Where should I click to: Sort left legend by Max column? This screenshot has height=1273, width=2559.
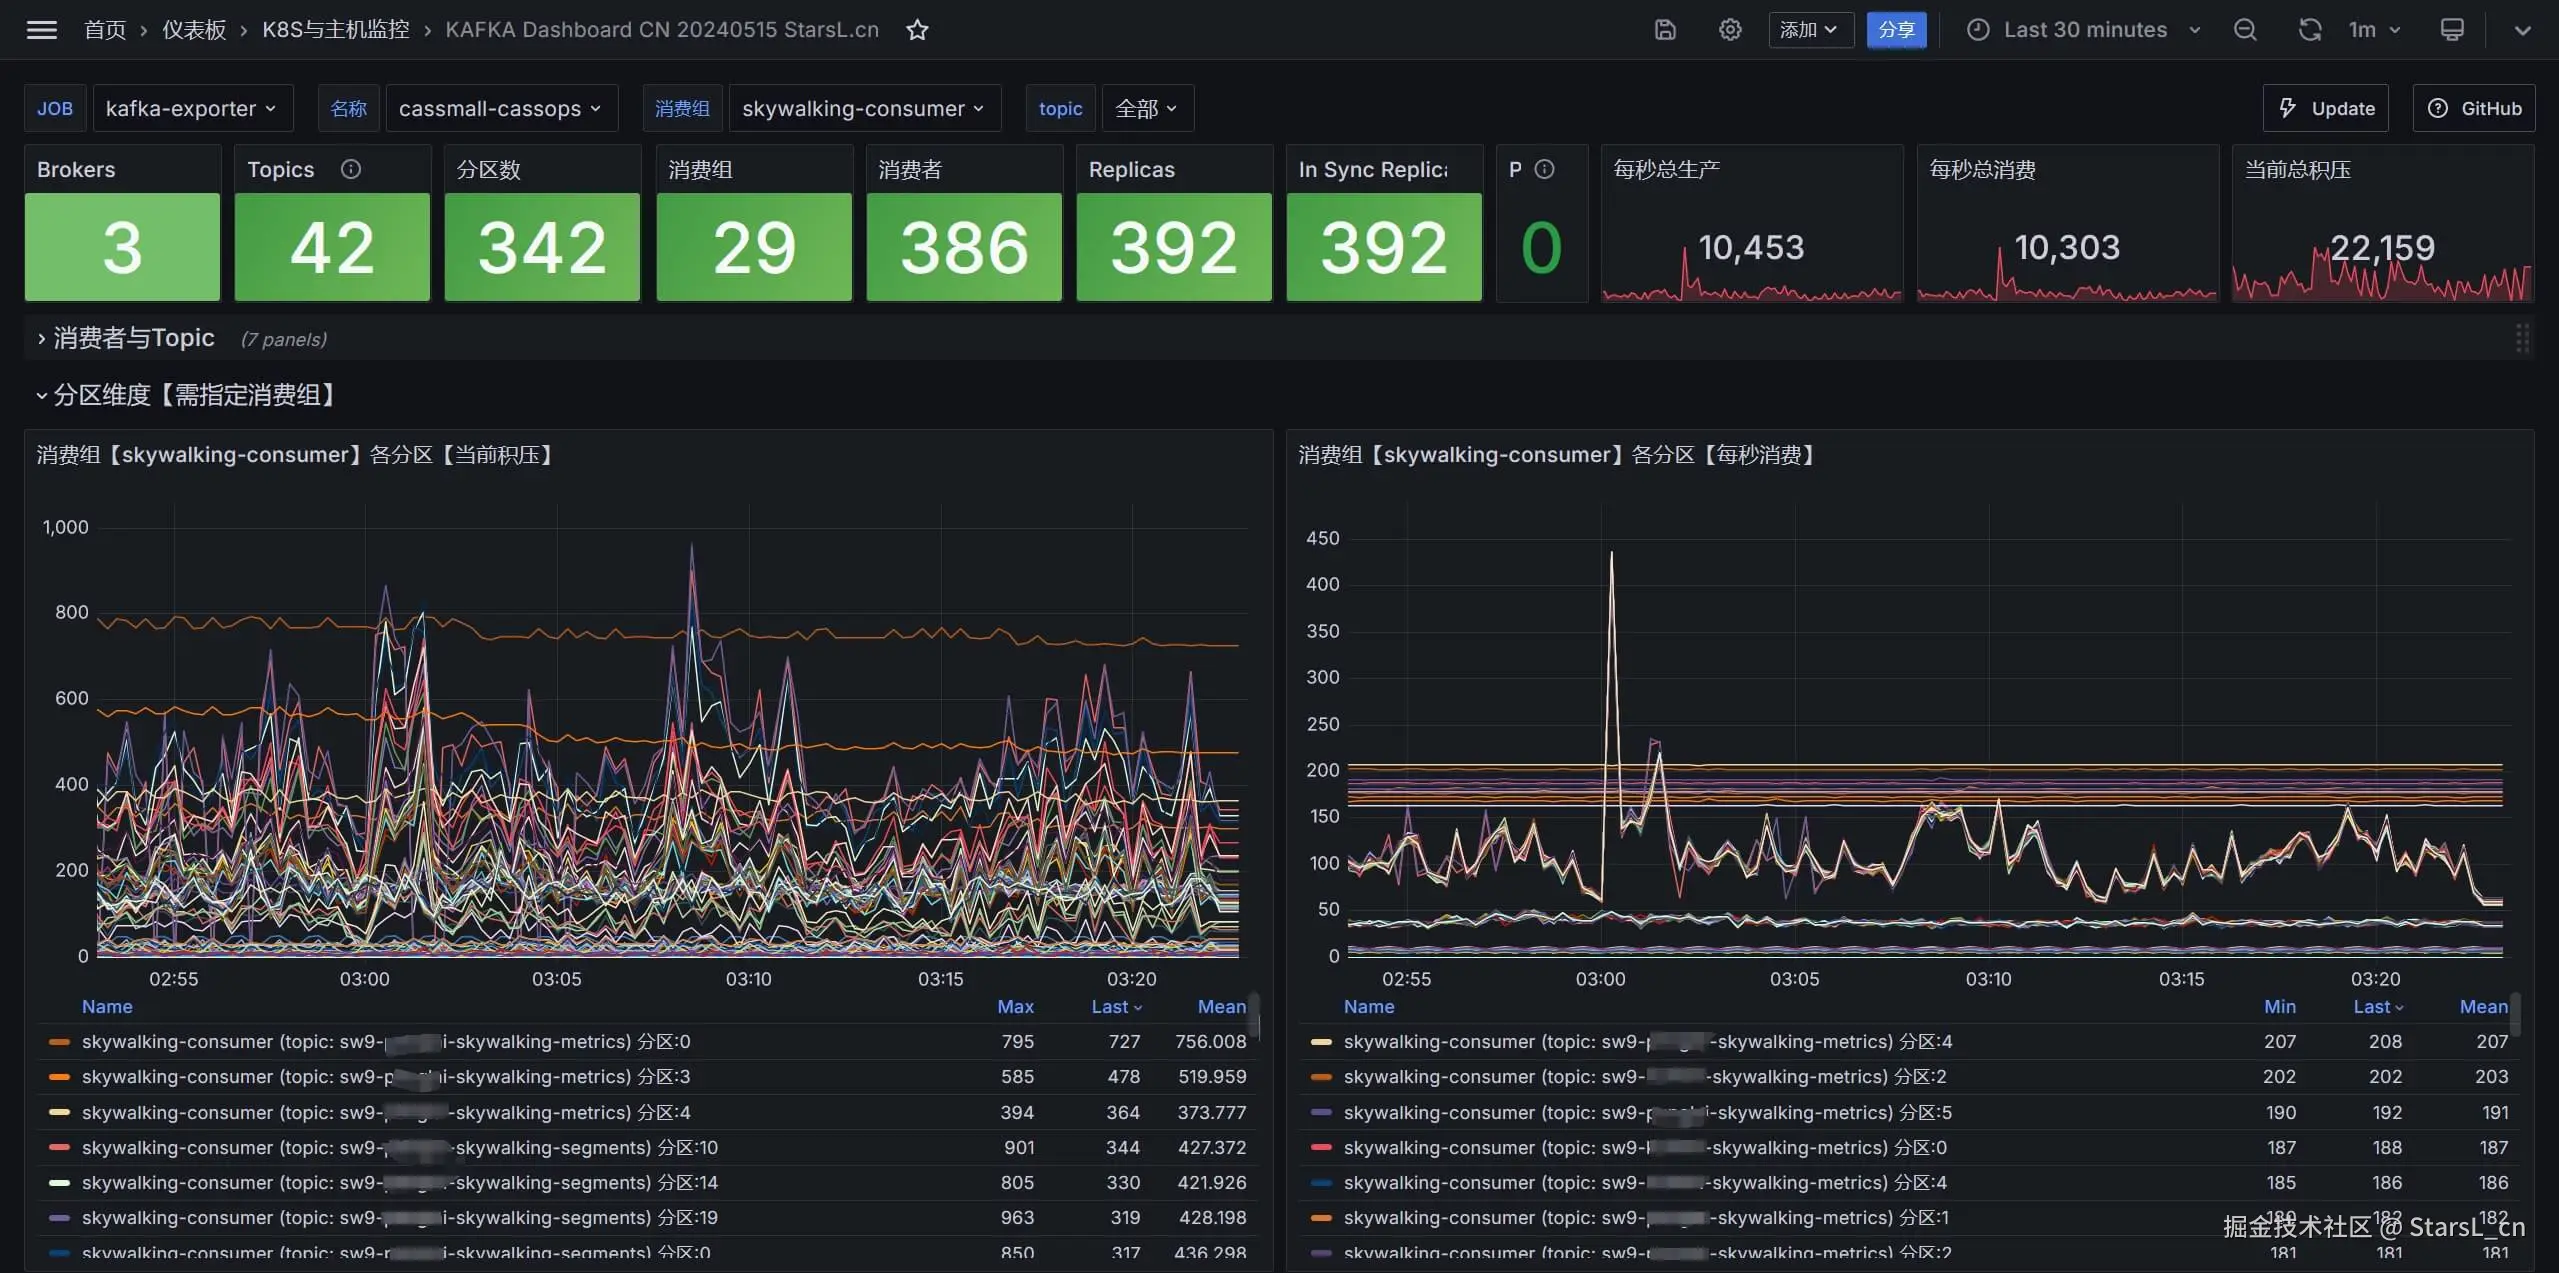click(x=1015, y=1006)
